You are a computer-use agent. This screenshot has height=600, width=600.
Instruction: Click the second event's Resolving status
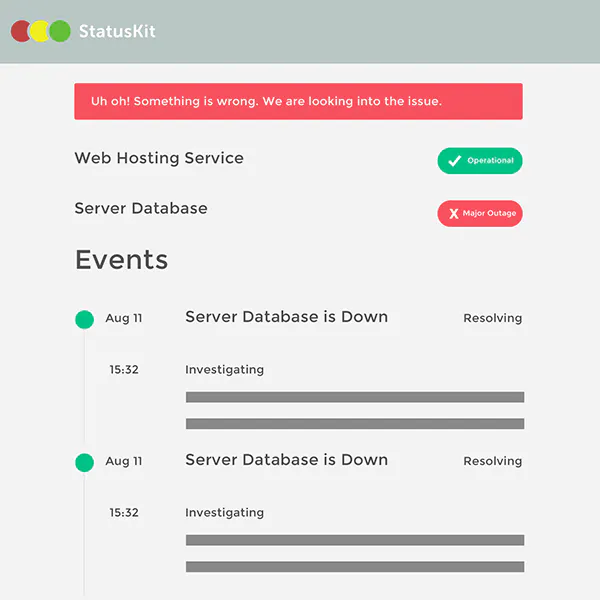tap(493, 461)
